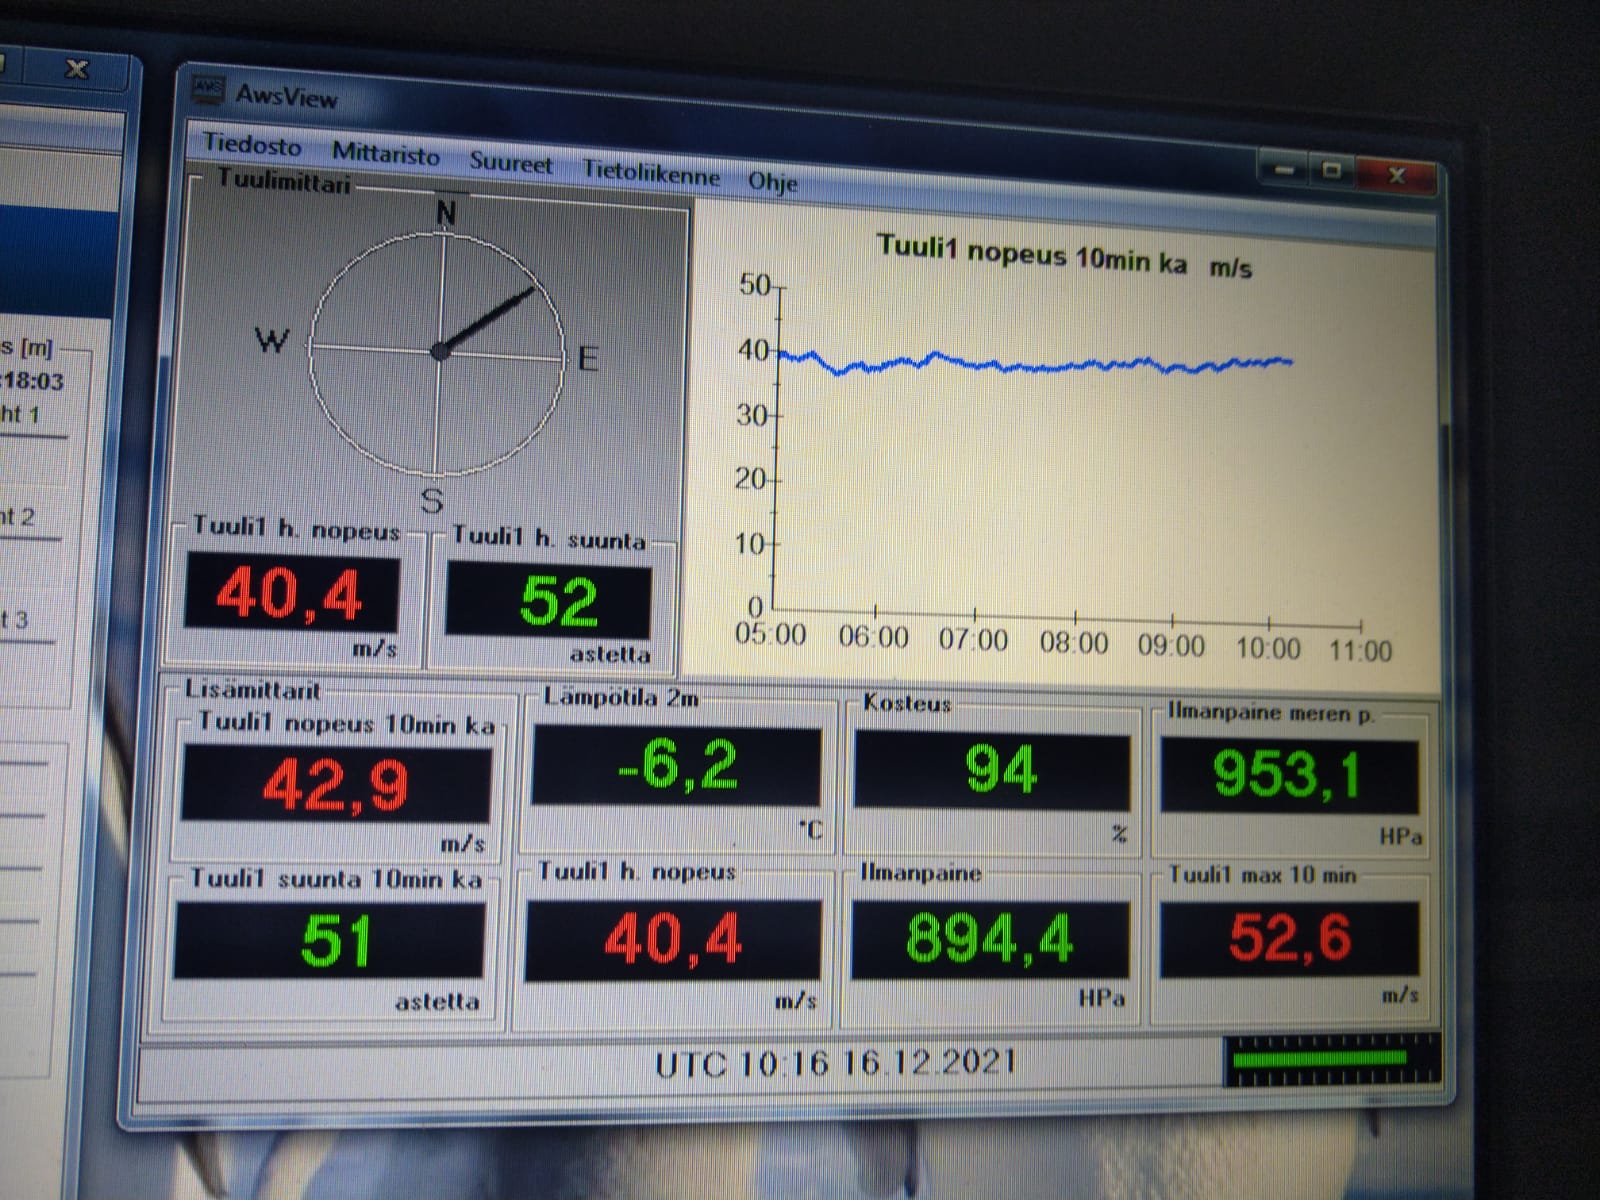Screen dimensions: 1600x1200
Task: Click the UTC date and time in status bar
Action: (835, 1062)
